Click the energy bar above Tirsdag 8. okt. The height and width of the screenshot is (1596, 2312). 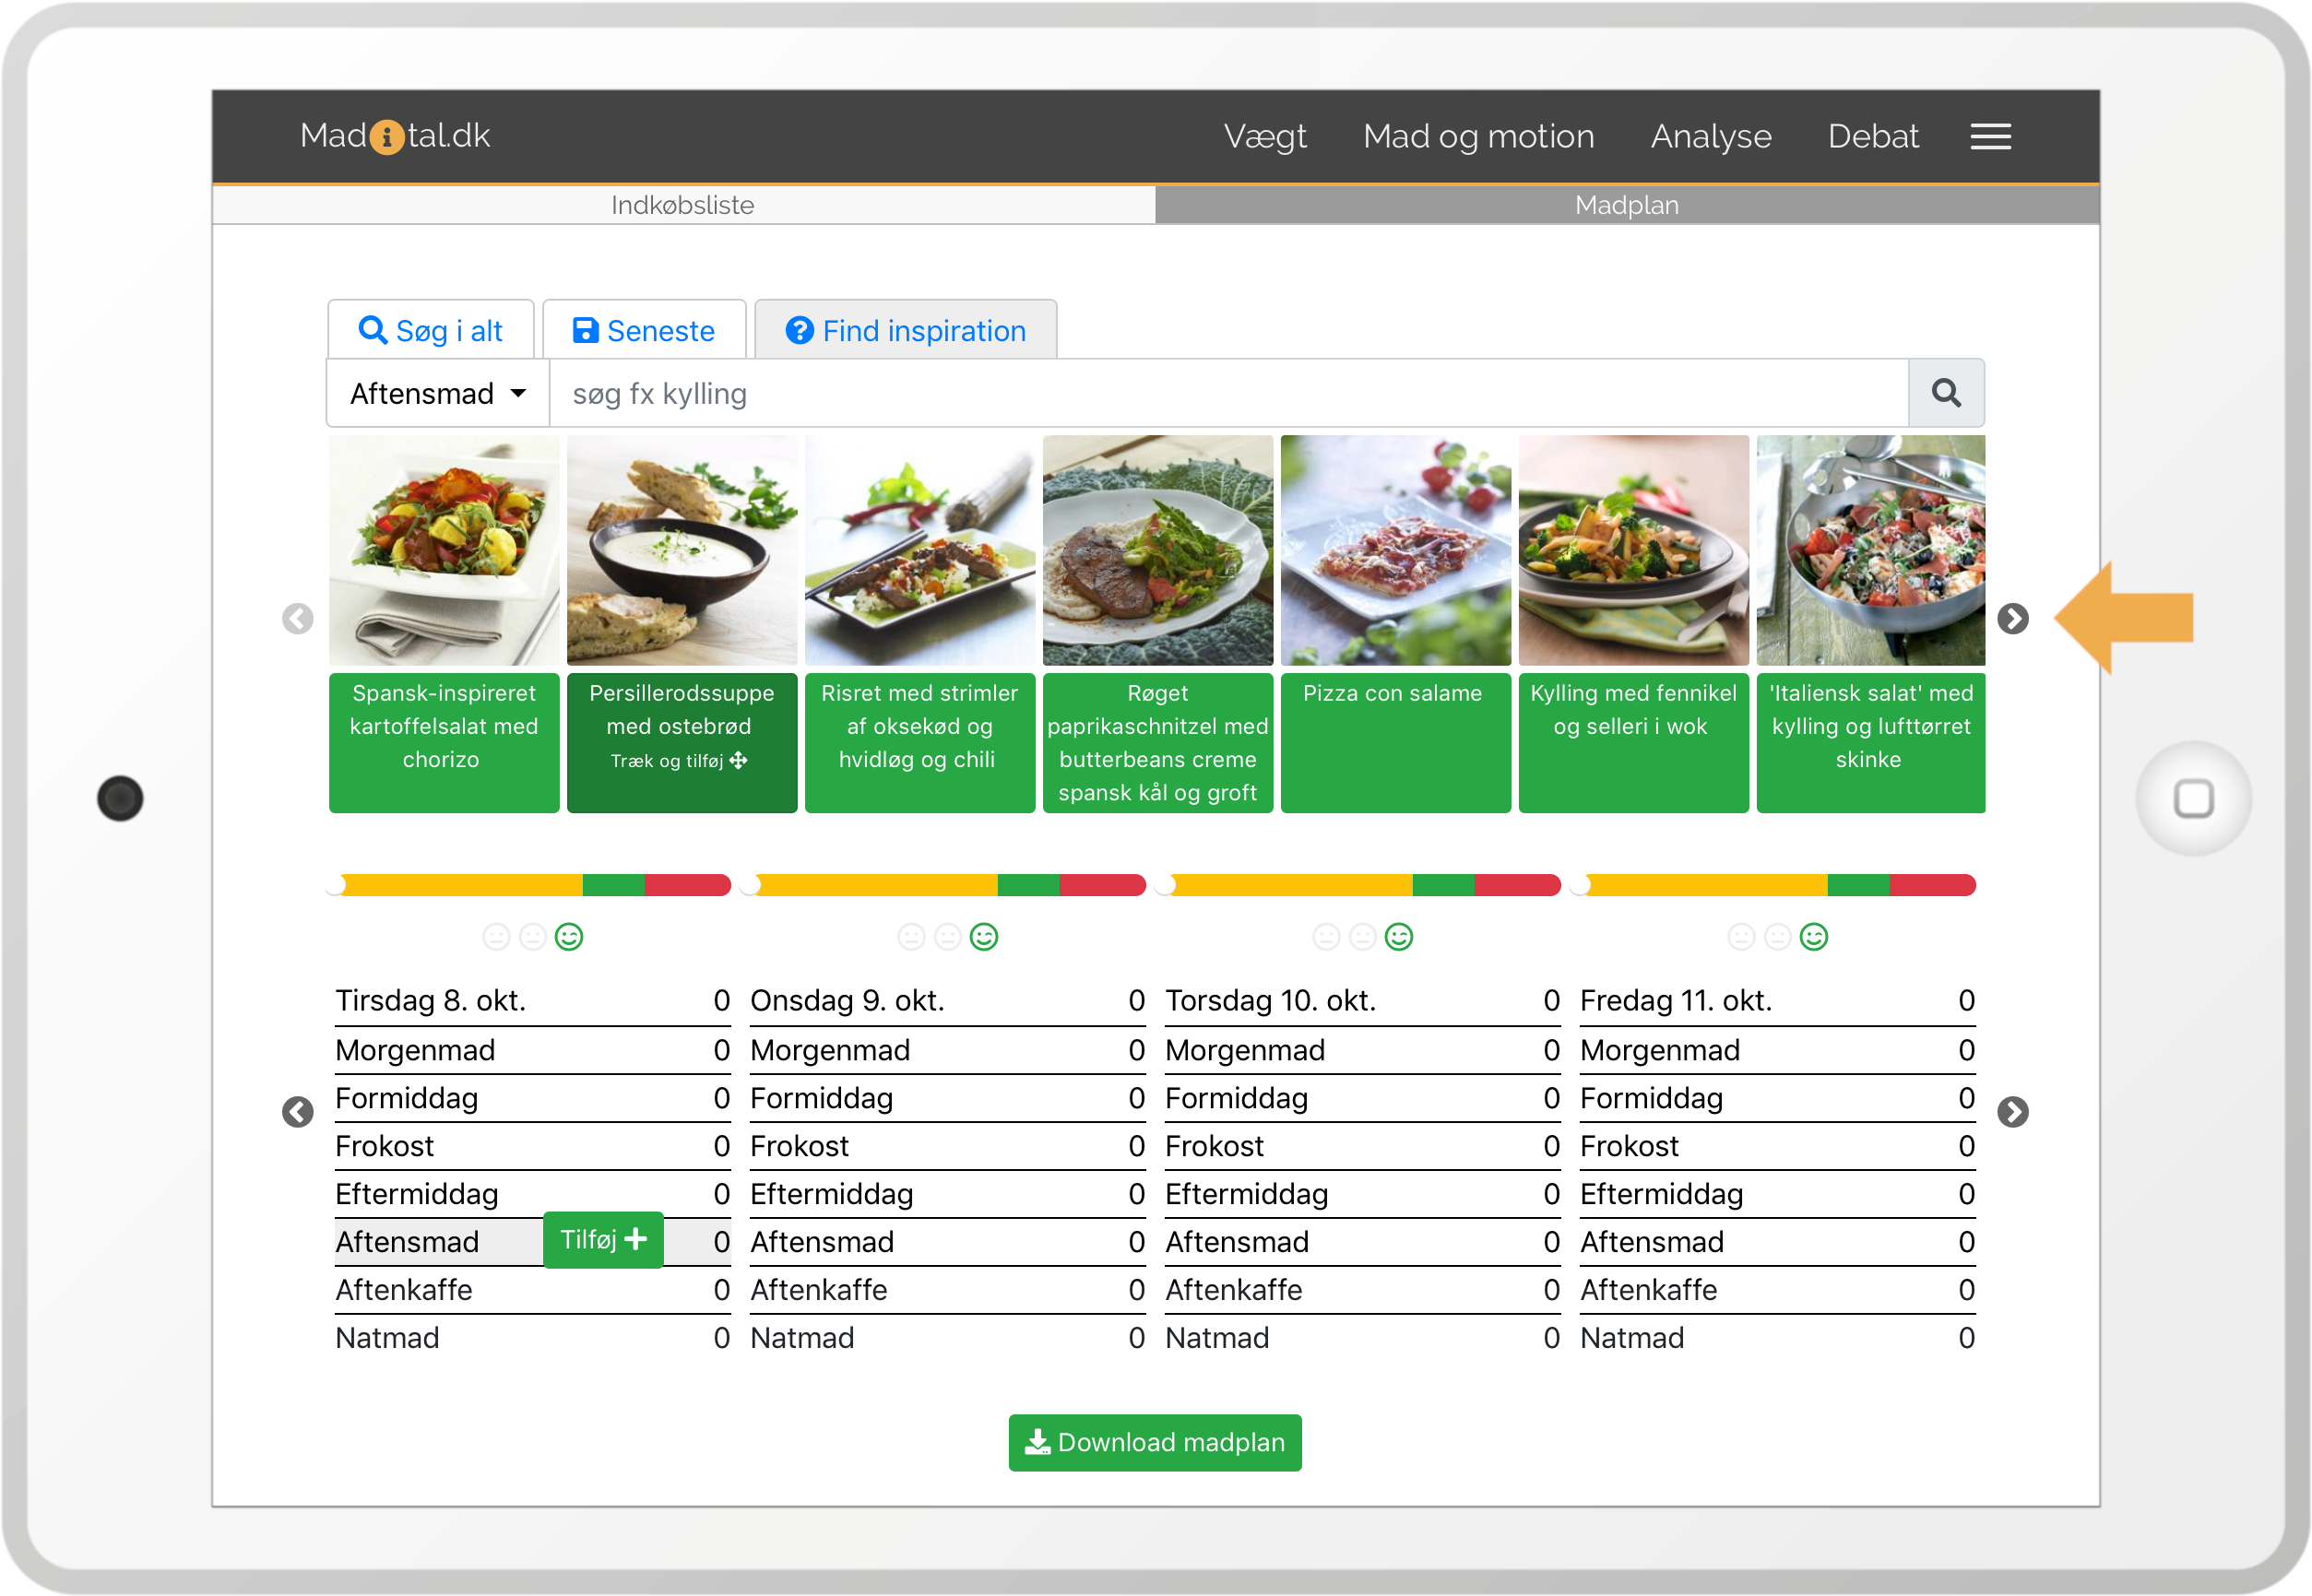click(x=531, y=885)
